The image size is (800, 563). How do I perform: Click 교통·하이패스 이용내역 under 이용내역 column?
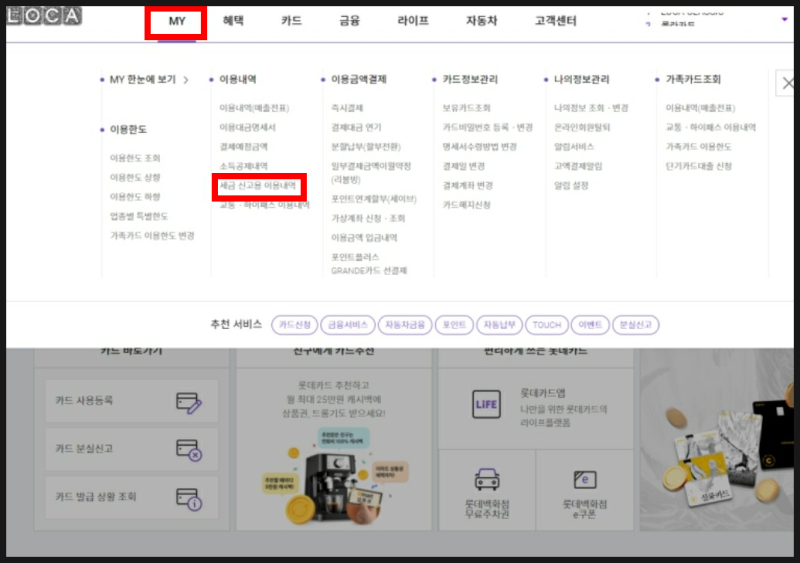click(x=264, y=205)
